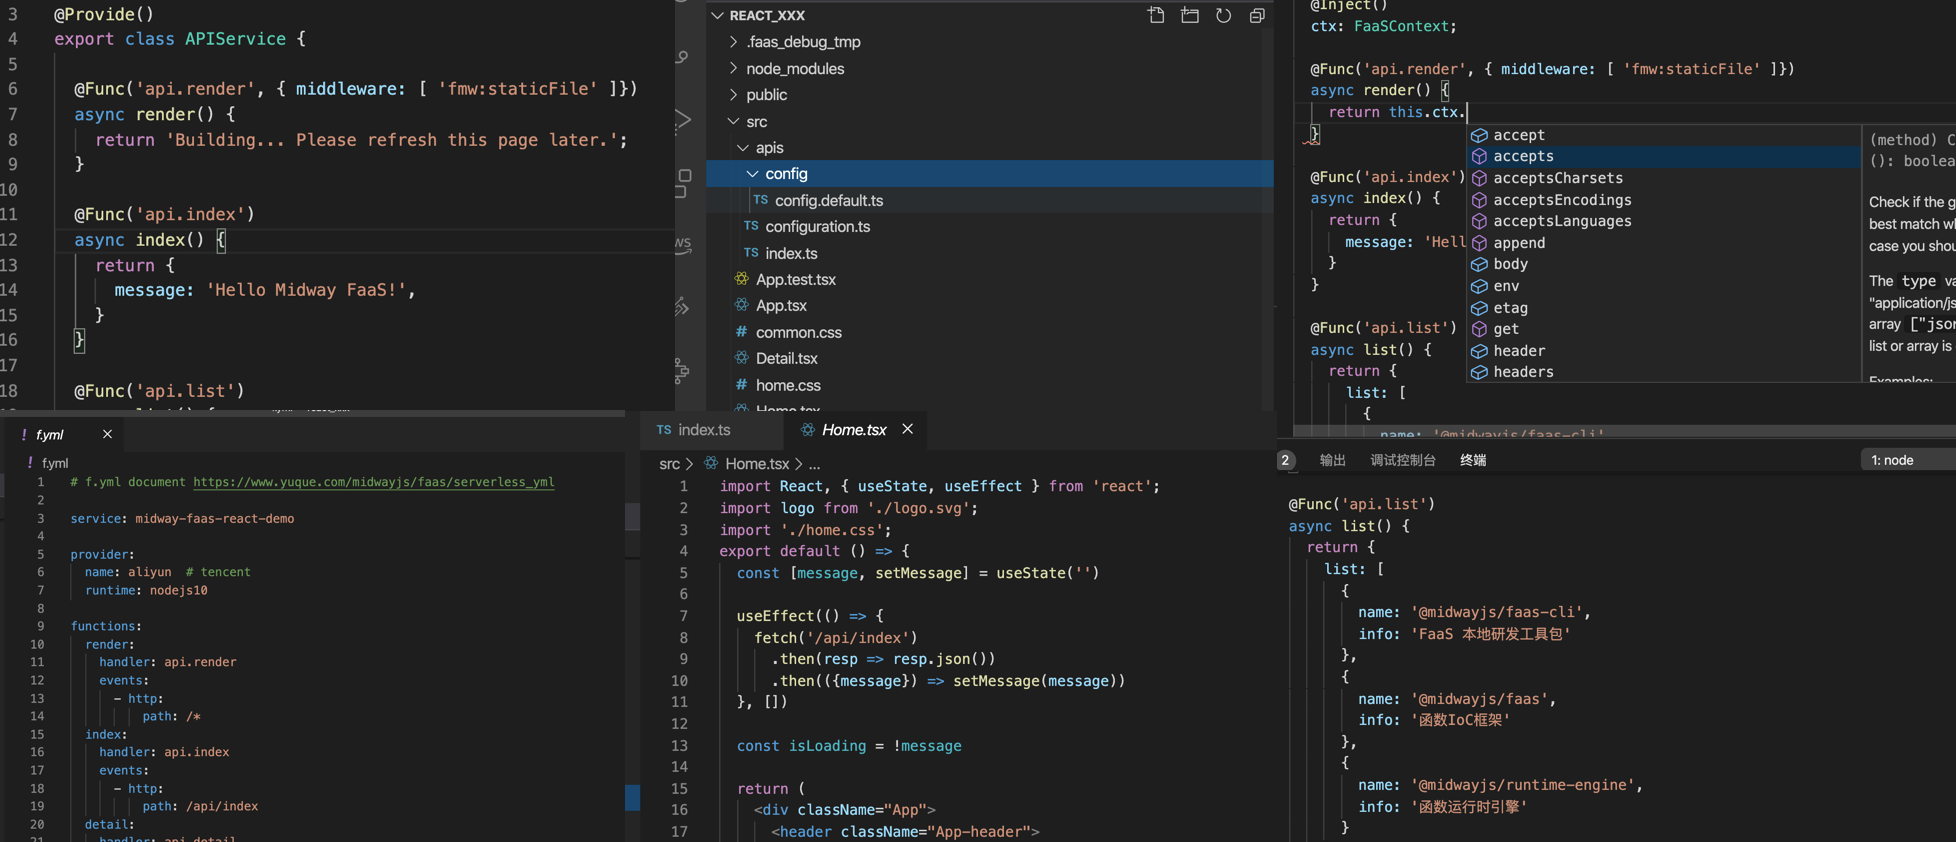Click the hash icon beside home.css
Screen dimensions: 1956x842
[741, 385]
